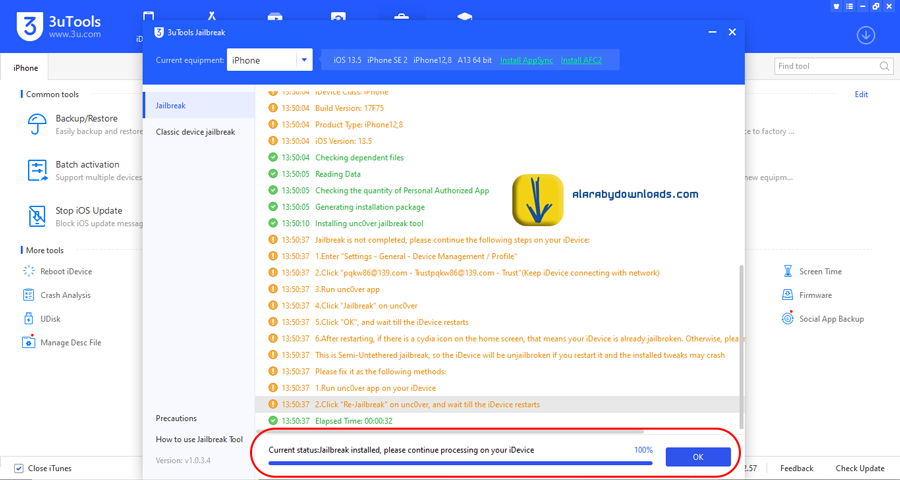The height and width of the screenshot is (480, 900).
Task: Open the Social App Backup icon
Action: click(x=788, y=319)
